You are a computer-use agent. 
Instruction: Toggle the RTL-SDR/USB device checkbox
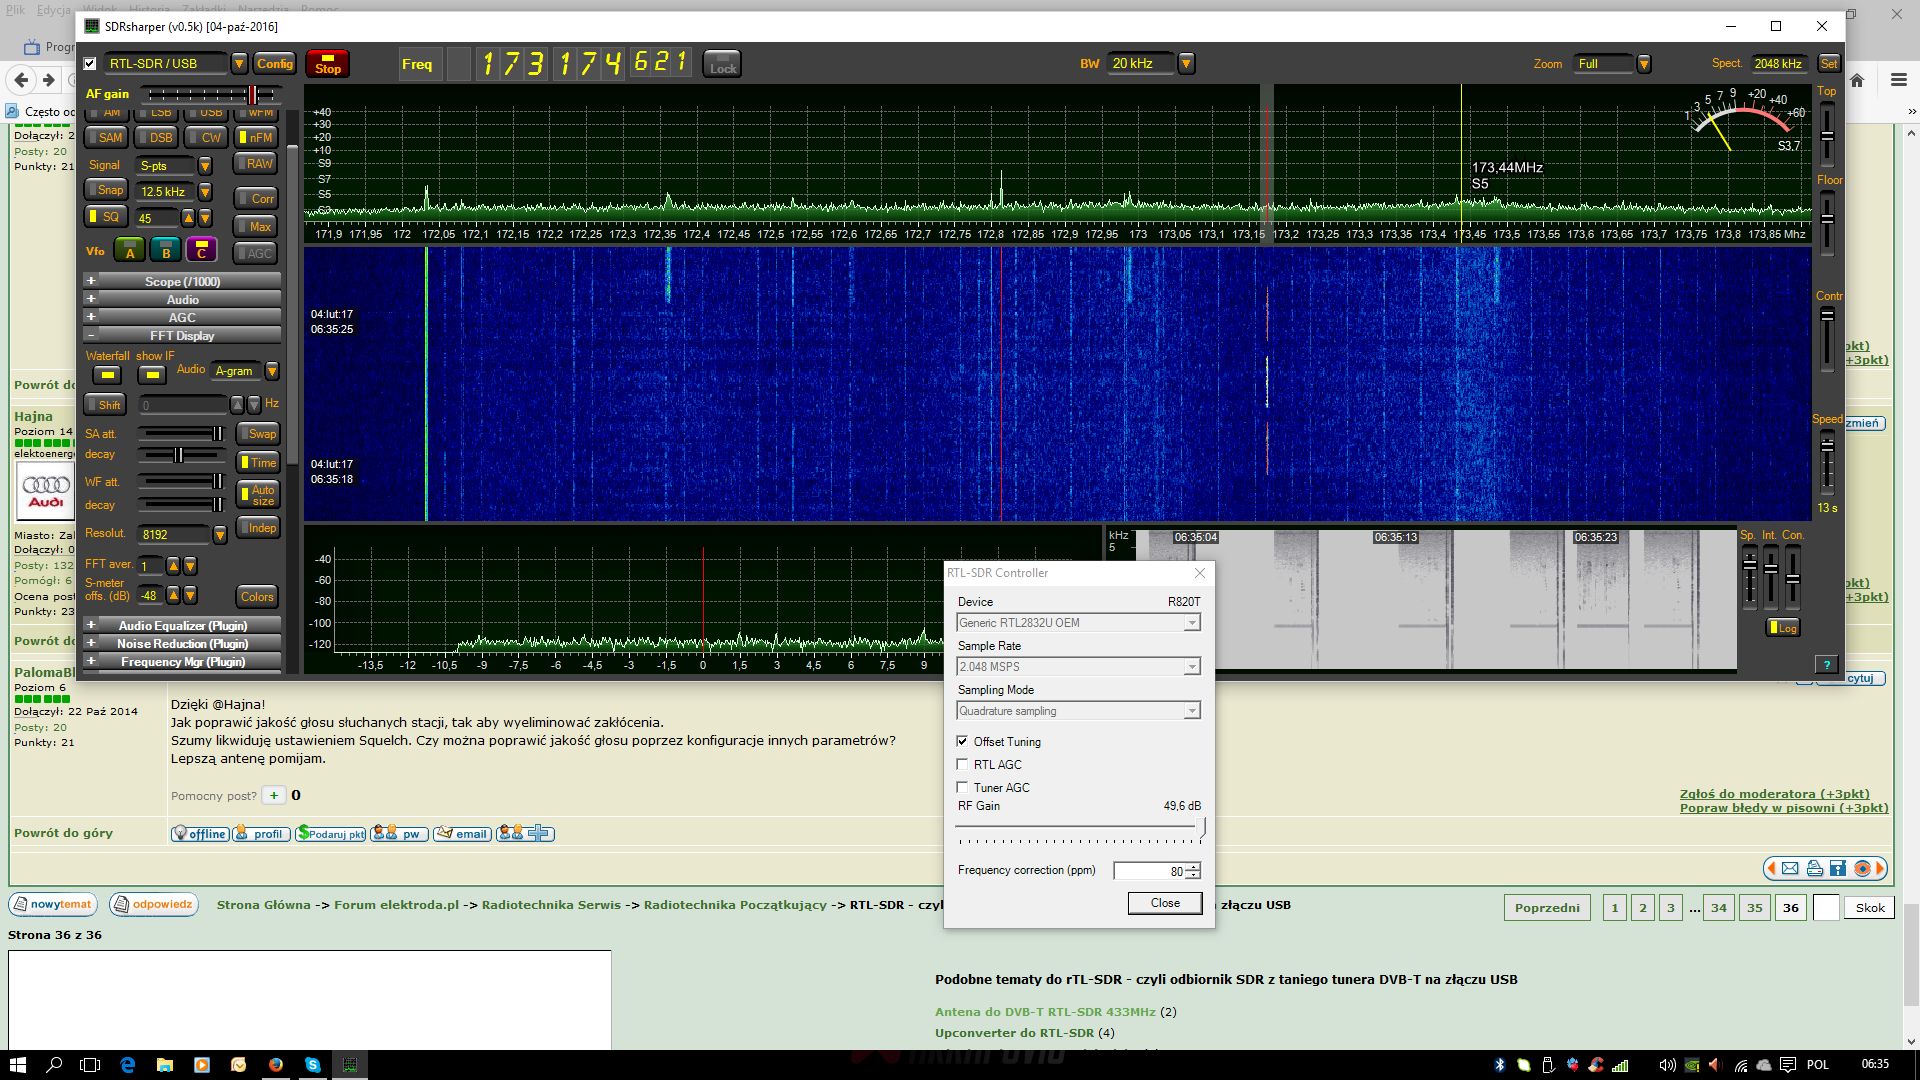[x=90, y=64]
